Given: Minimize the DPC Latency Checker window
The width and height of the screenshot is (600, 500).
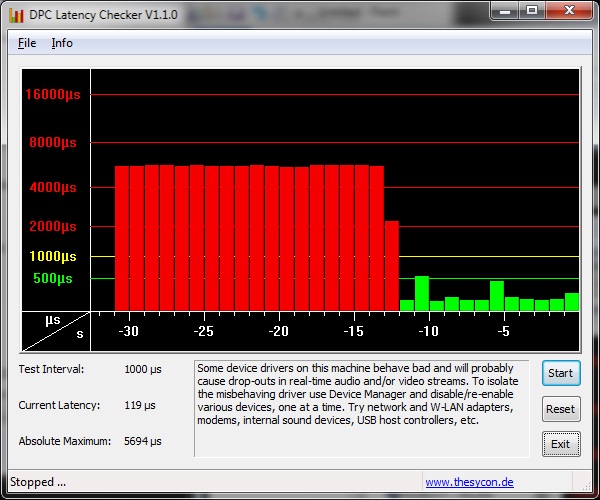Looking at the screenshot, I should 505,12.
